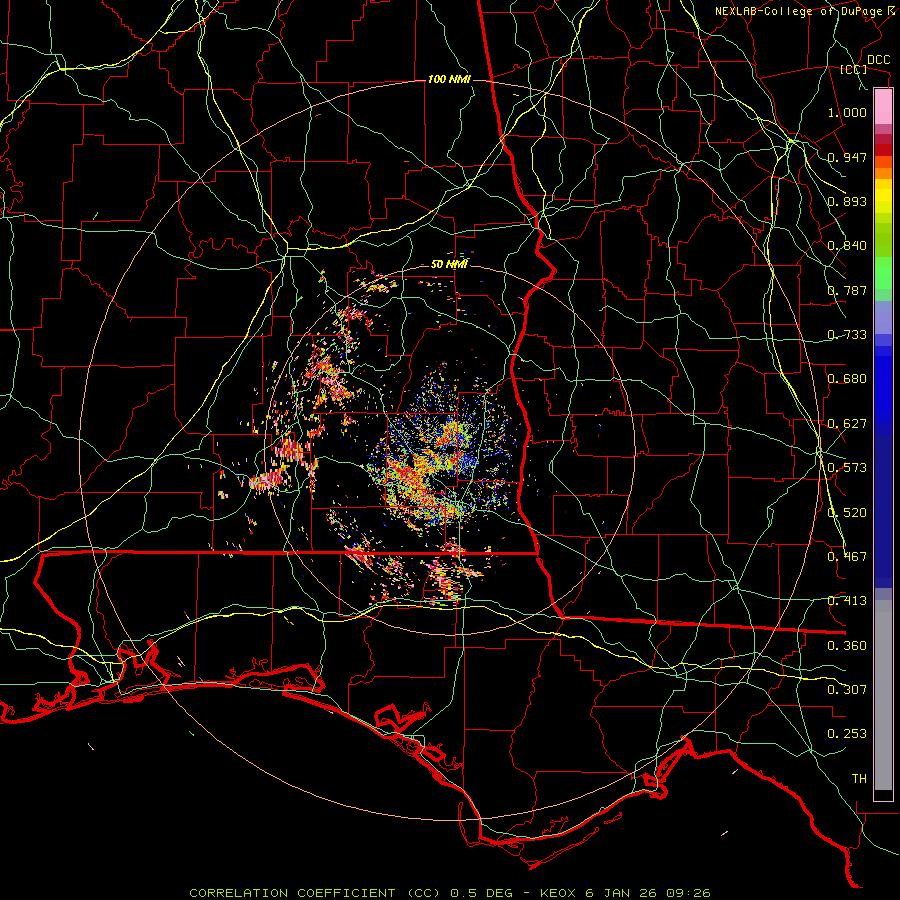Click the 0.680 legend value
Viewport: 900px width, 900px height.
847,379
